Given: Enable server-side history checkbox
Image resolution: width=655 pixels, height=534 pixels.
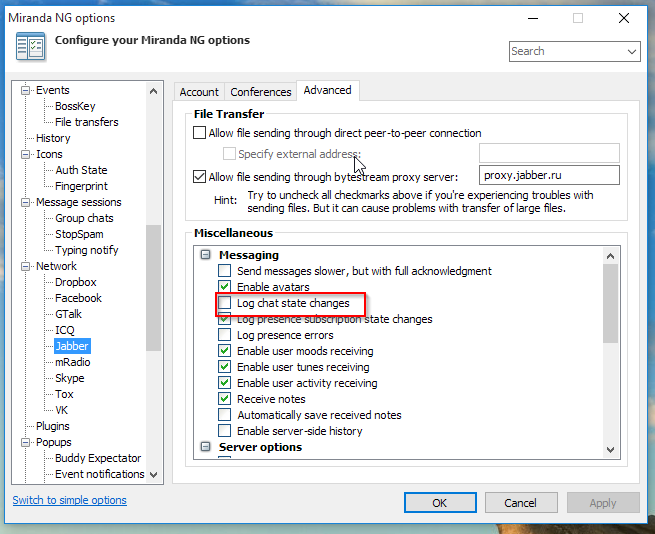Looking at the screenshot, I should (x=225, y=431).
